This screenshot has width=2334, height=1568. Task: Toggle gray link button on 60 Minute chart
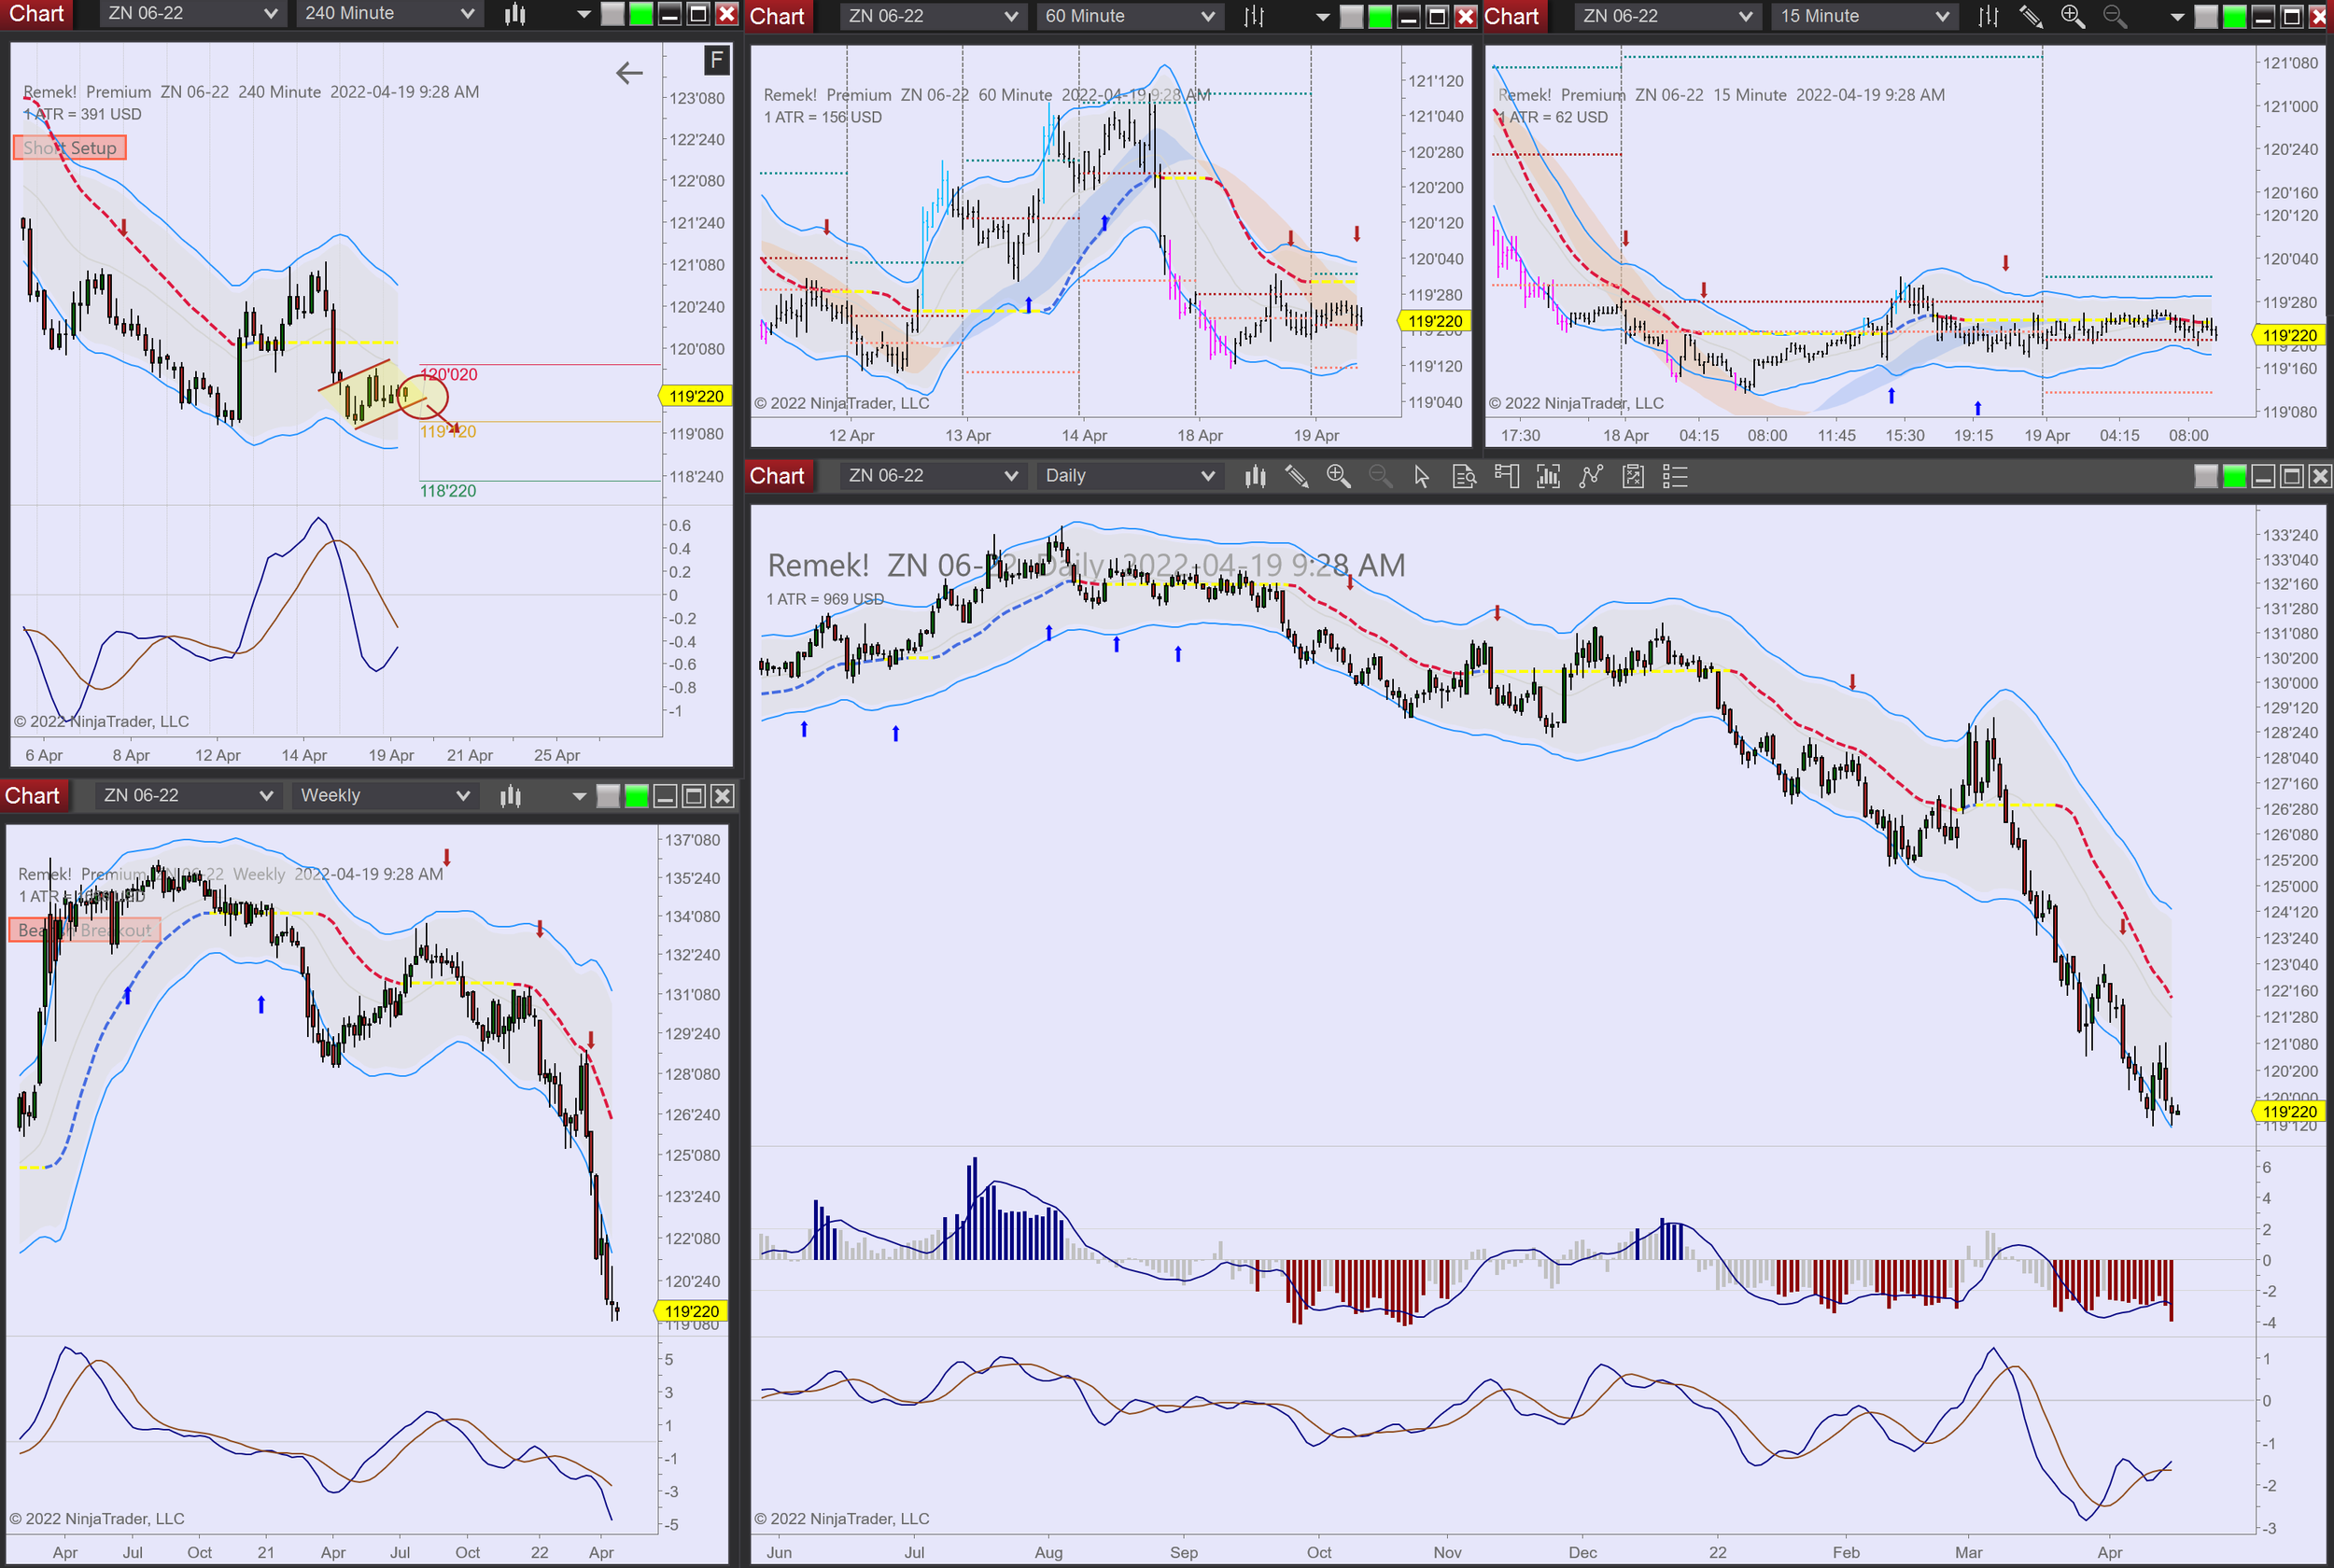(1351, 16)
